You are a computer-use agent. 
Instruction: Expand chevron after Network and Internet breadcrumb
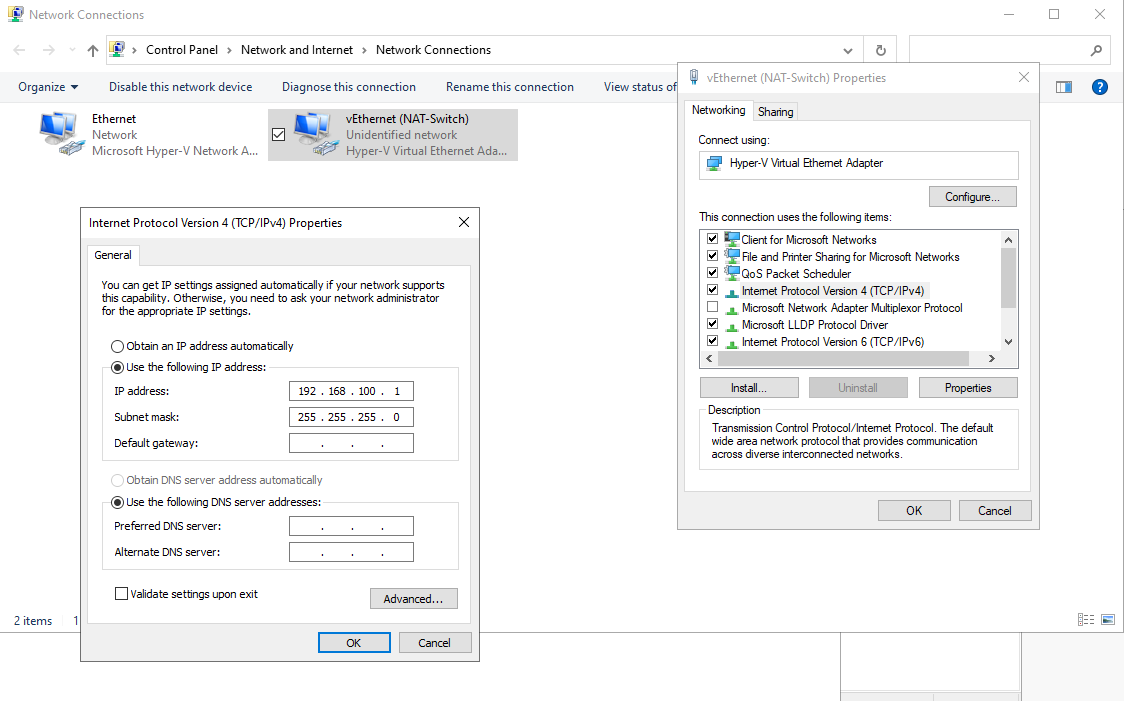coord(364,50)
